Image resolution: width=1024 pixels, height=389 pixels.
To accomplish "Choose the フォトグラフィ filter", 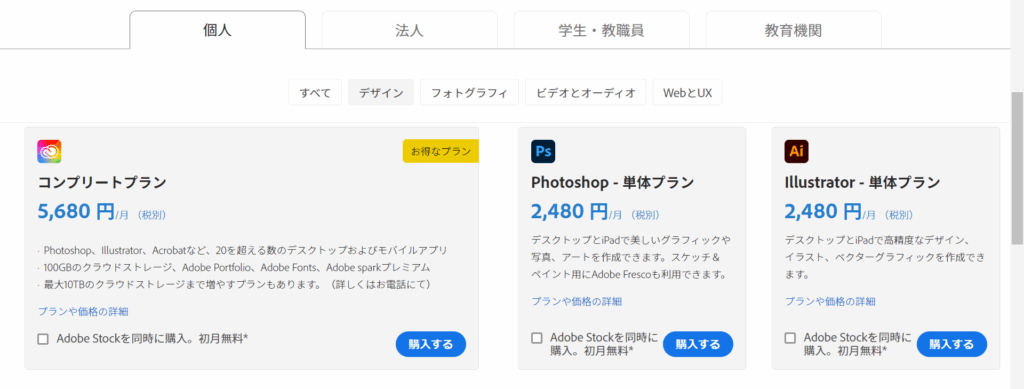I will (470, 93).
